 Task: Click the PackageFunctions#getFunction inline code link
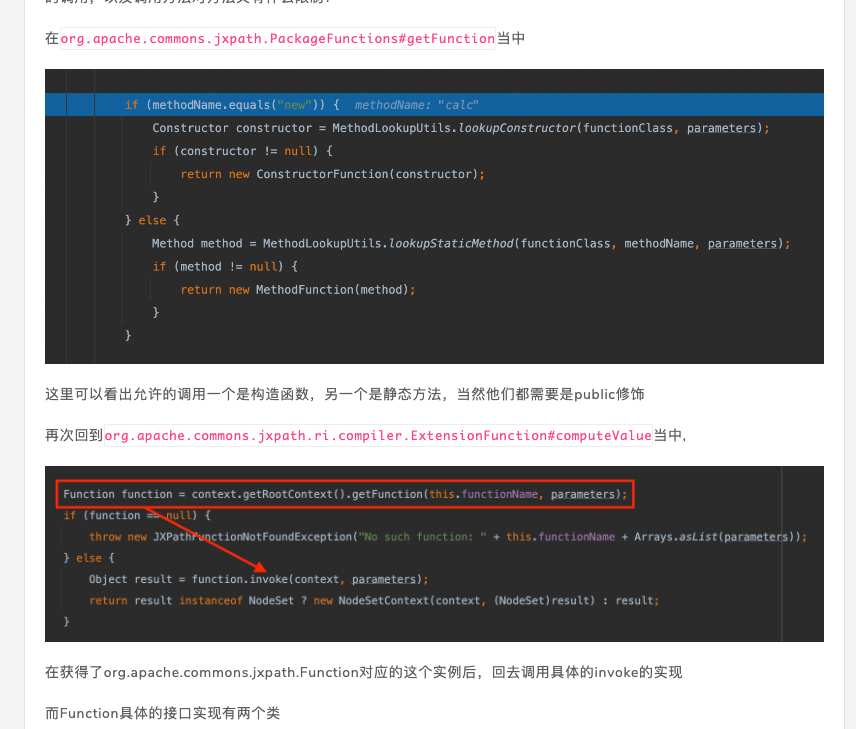tap(277, 38)
